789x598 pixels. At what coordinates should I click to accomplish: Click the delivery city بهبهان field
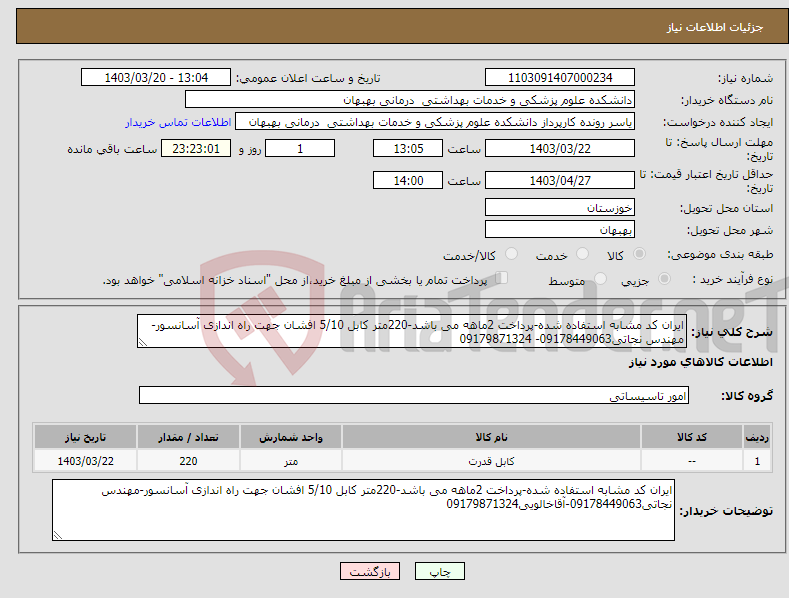pos(560,230)
